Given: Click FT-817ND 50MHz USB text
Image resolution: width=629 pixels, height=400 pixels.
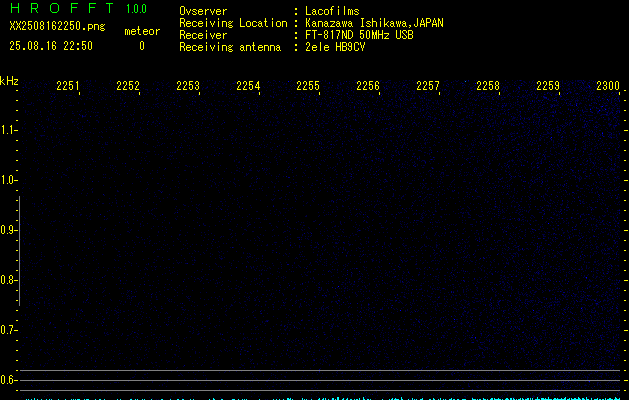Looking at the screenshot, I should tap(359, 35).
